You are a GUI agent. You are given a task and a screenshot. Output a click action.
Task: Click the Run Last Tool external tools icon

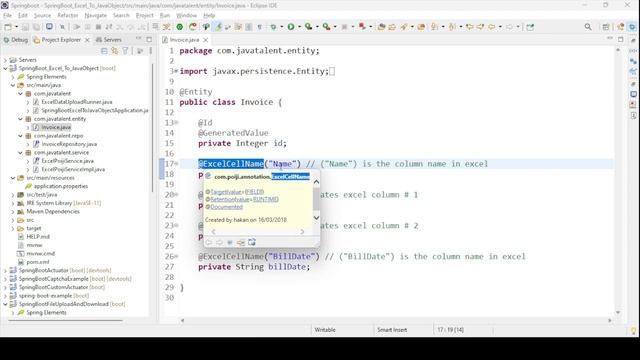(326, 27)
